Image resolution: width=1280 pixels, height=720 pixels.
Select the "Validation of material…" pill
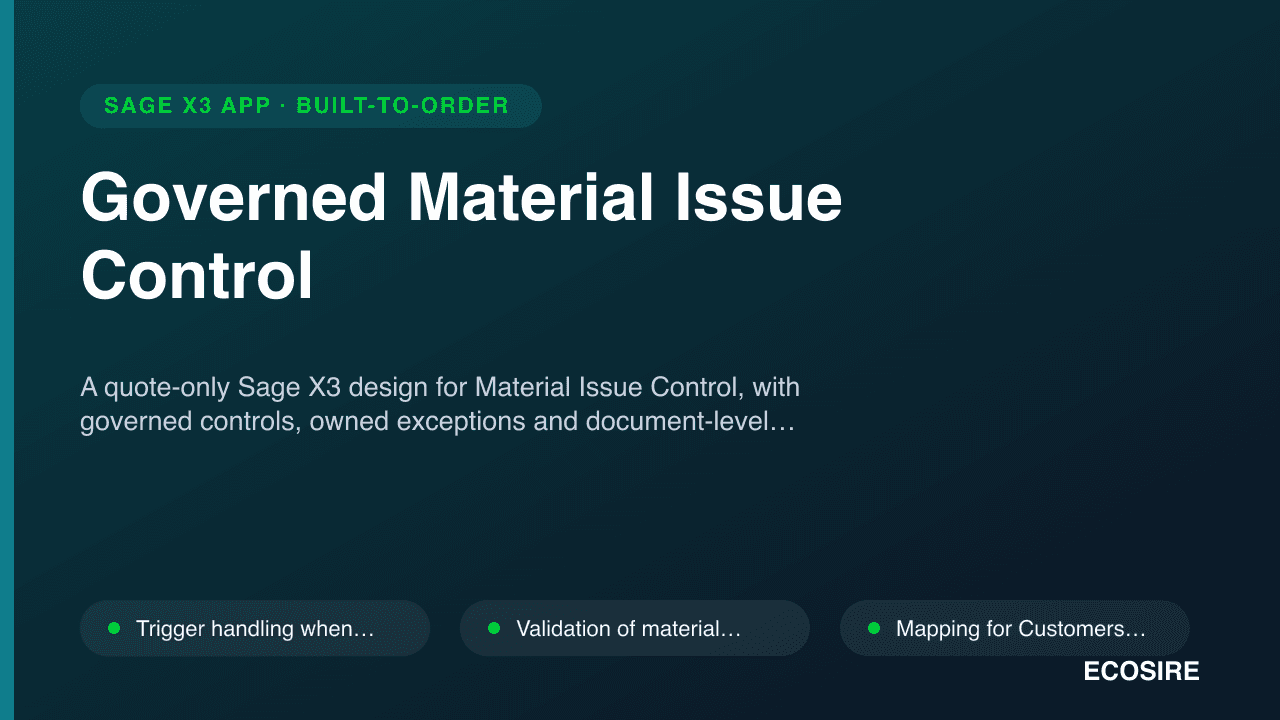(x=635, y=628)
